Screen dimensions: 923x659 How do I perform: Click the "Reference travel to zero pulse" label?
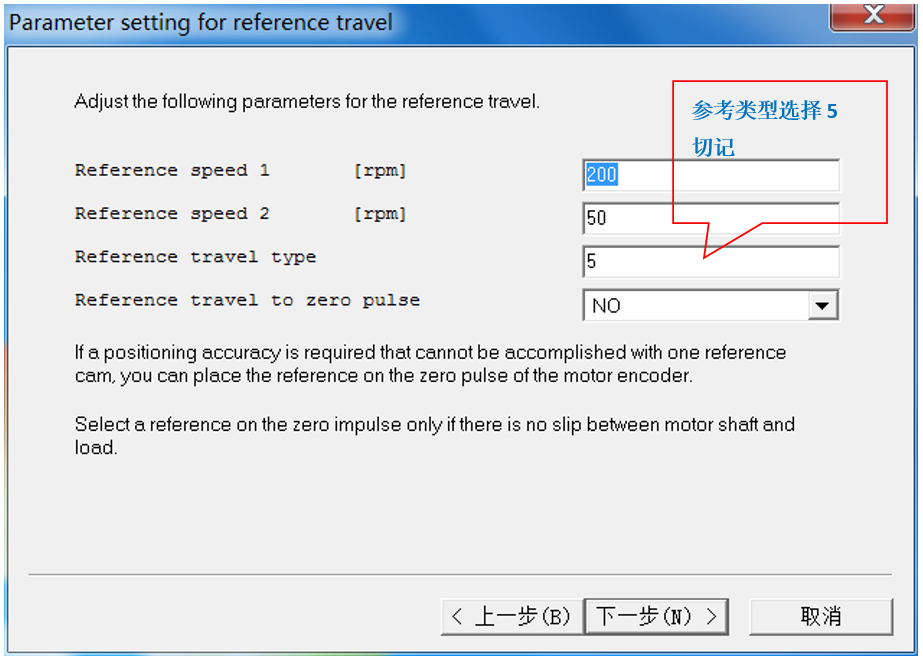click(x=247, y=300)
